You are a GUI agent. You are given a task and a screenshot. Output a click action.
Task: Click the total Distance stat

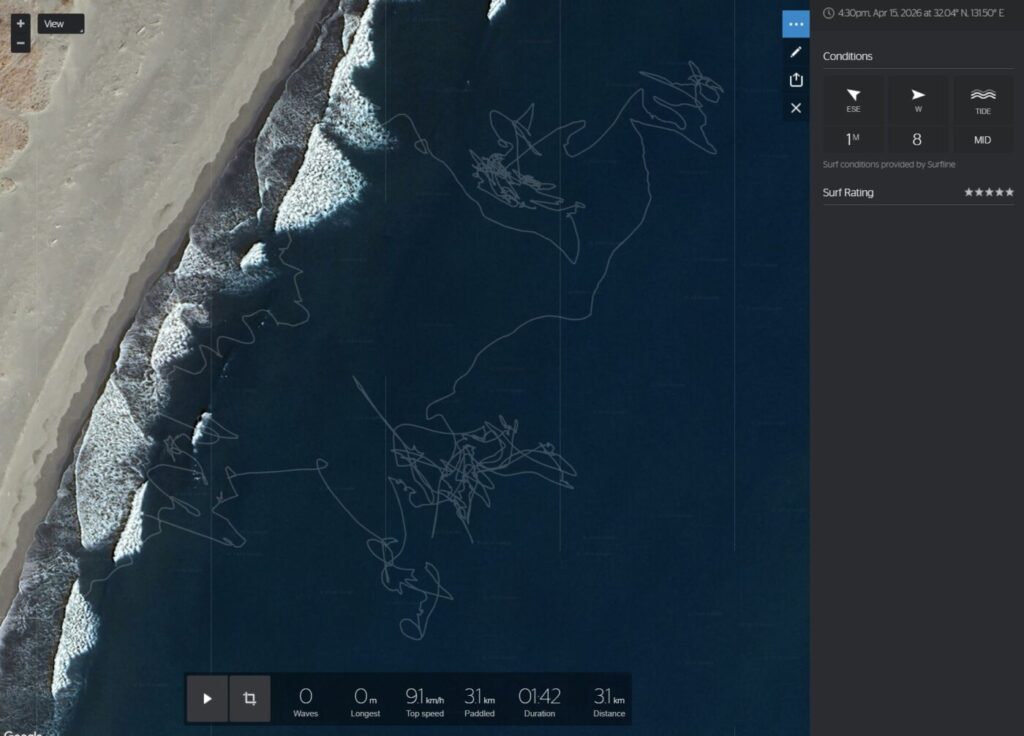click(x=608, y=700)
